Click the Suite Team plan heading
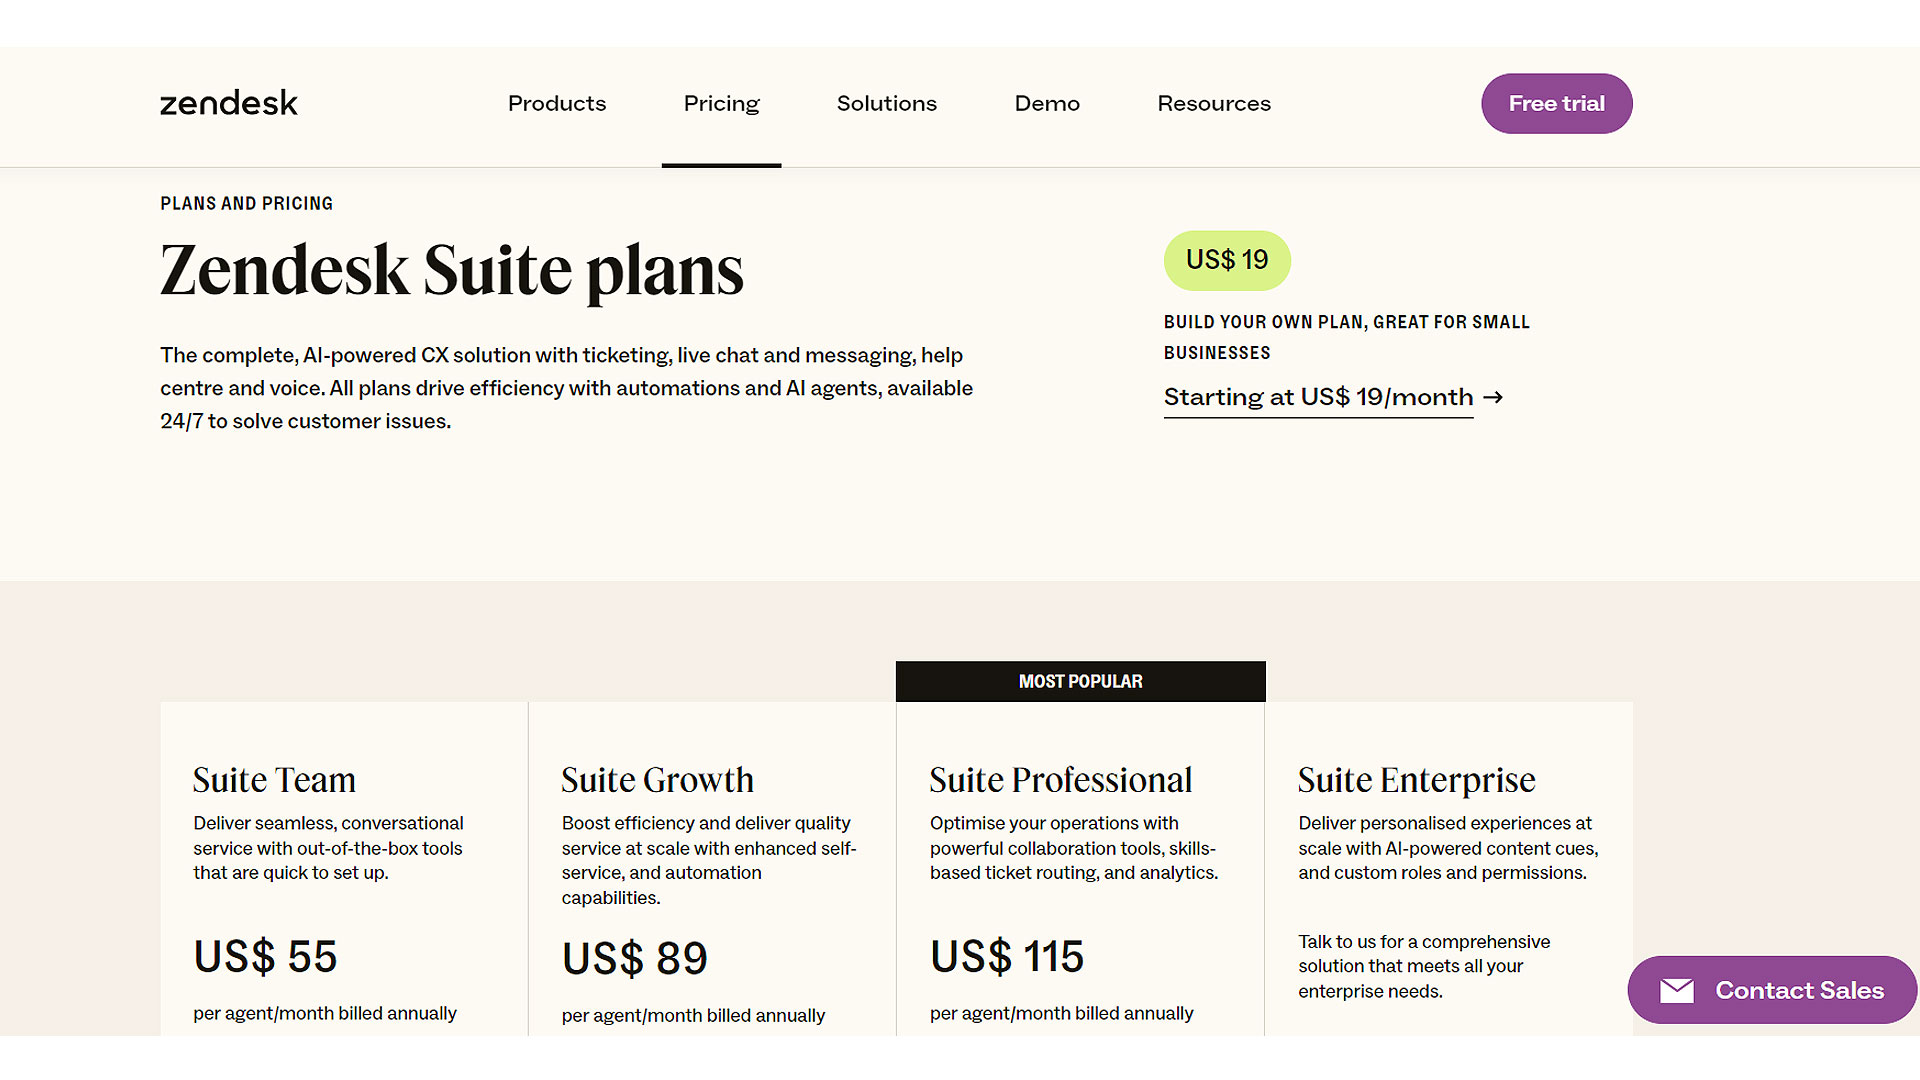The height and width of the screenshot is (1080, 1920). pyautogui.click(x=274, y=780)
